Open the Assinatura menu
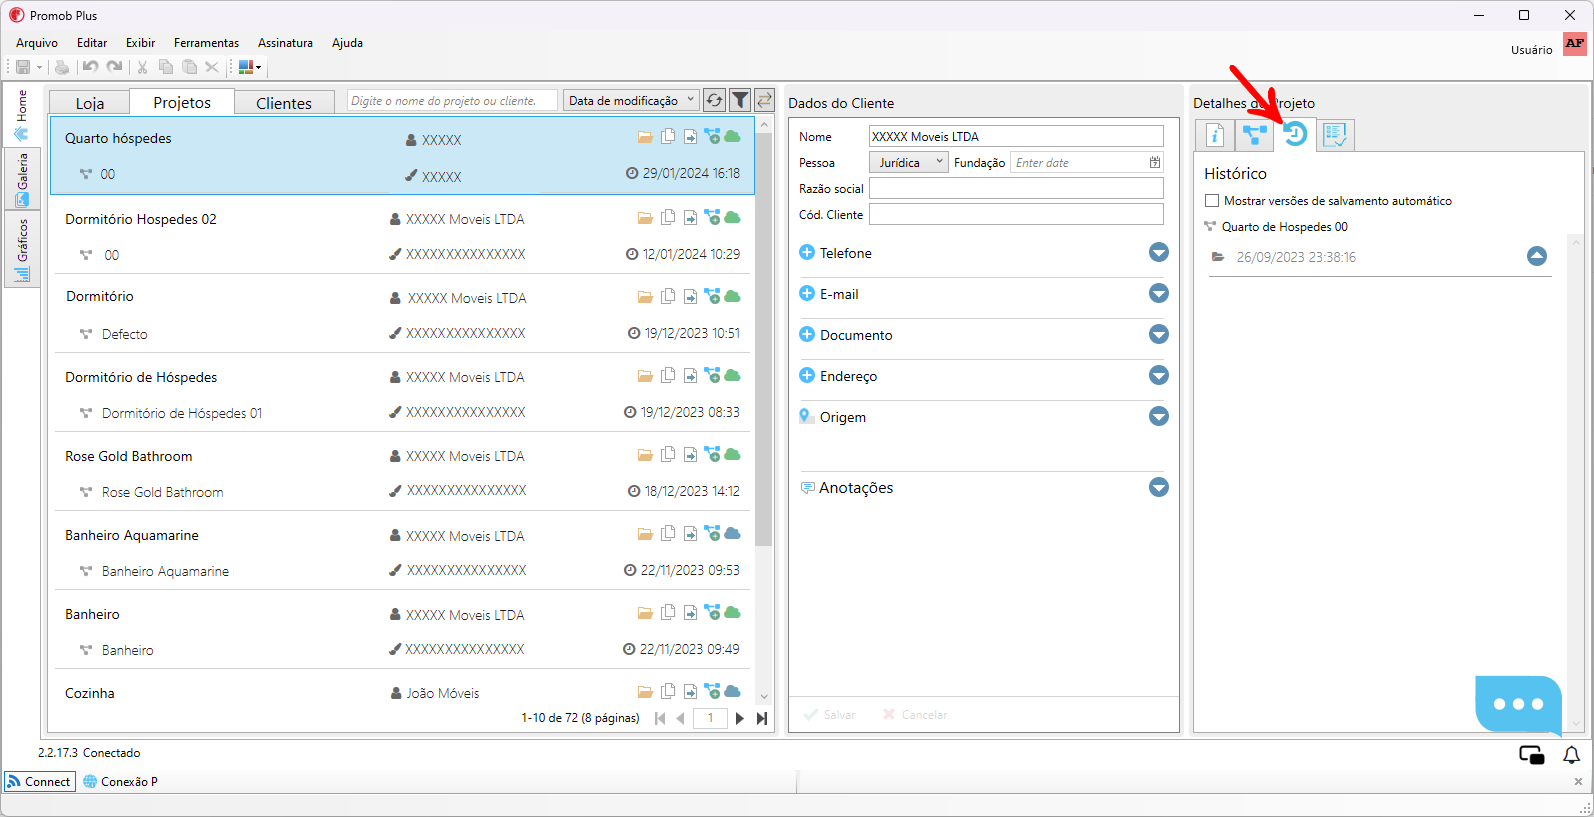The height and width of the screenshot is (817, 1594). pyautogui.click(x=285, y=43)
